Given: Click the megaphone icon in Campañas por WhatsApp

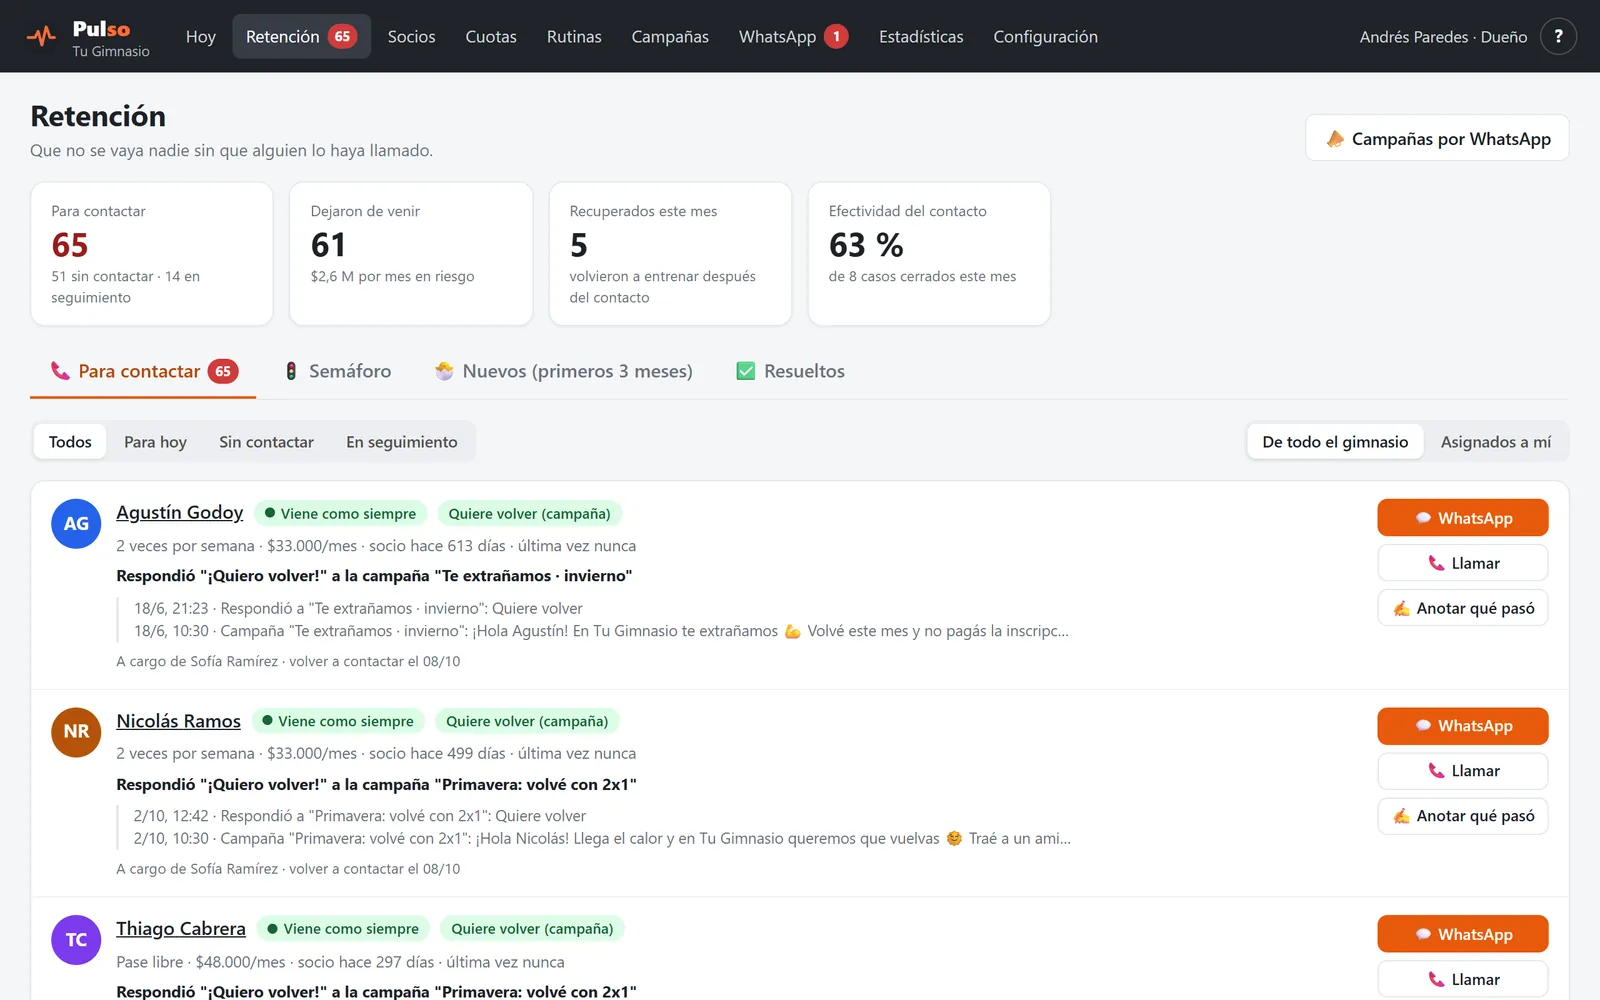Looking at the screenshot, I should pyautogui.click(x=1335, y=138).
